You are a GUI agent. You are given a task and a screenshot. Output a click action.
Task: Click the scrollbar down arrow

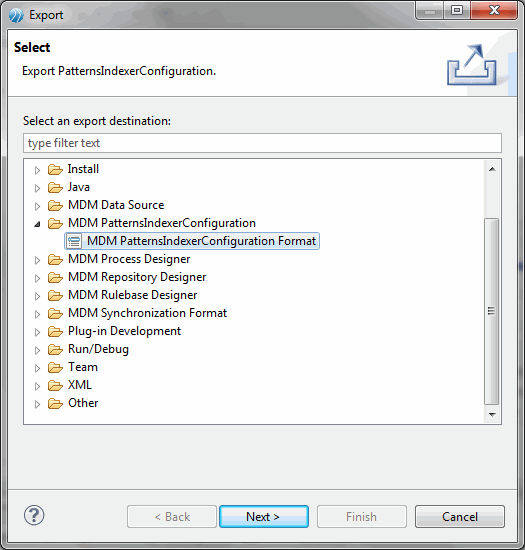[492, 415]
